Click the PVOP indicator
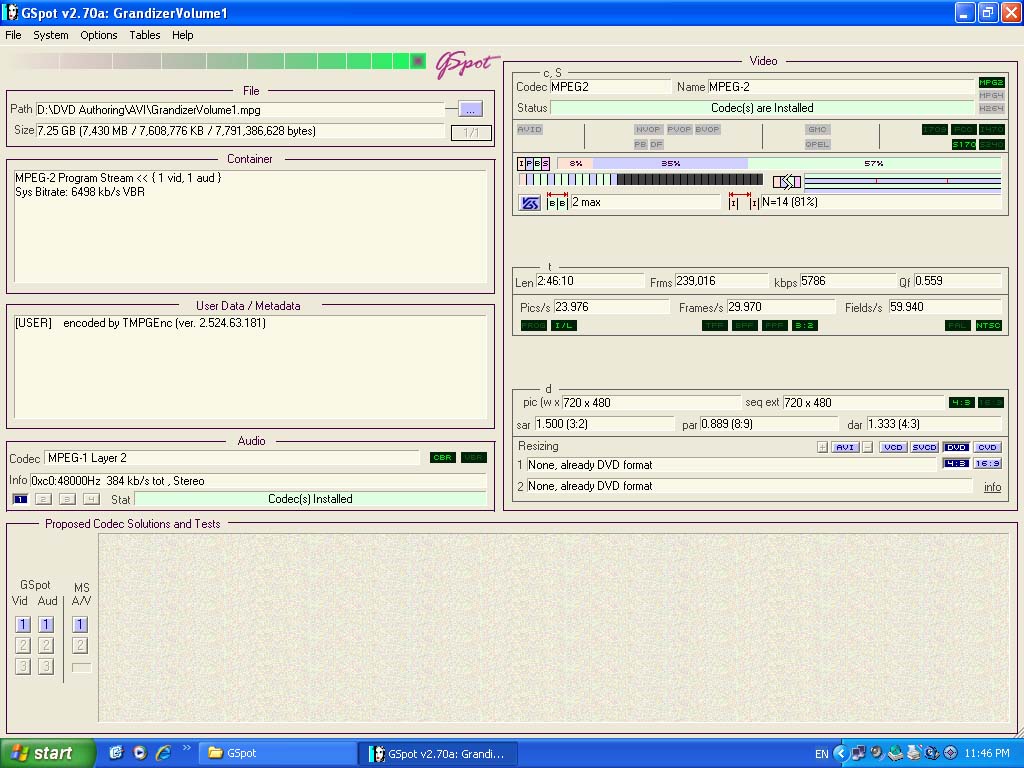1024x768 pixels. click(679, 129)
